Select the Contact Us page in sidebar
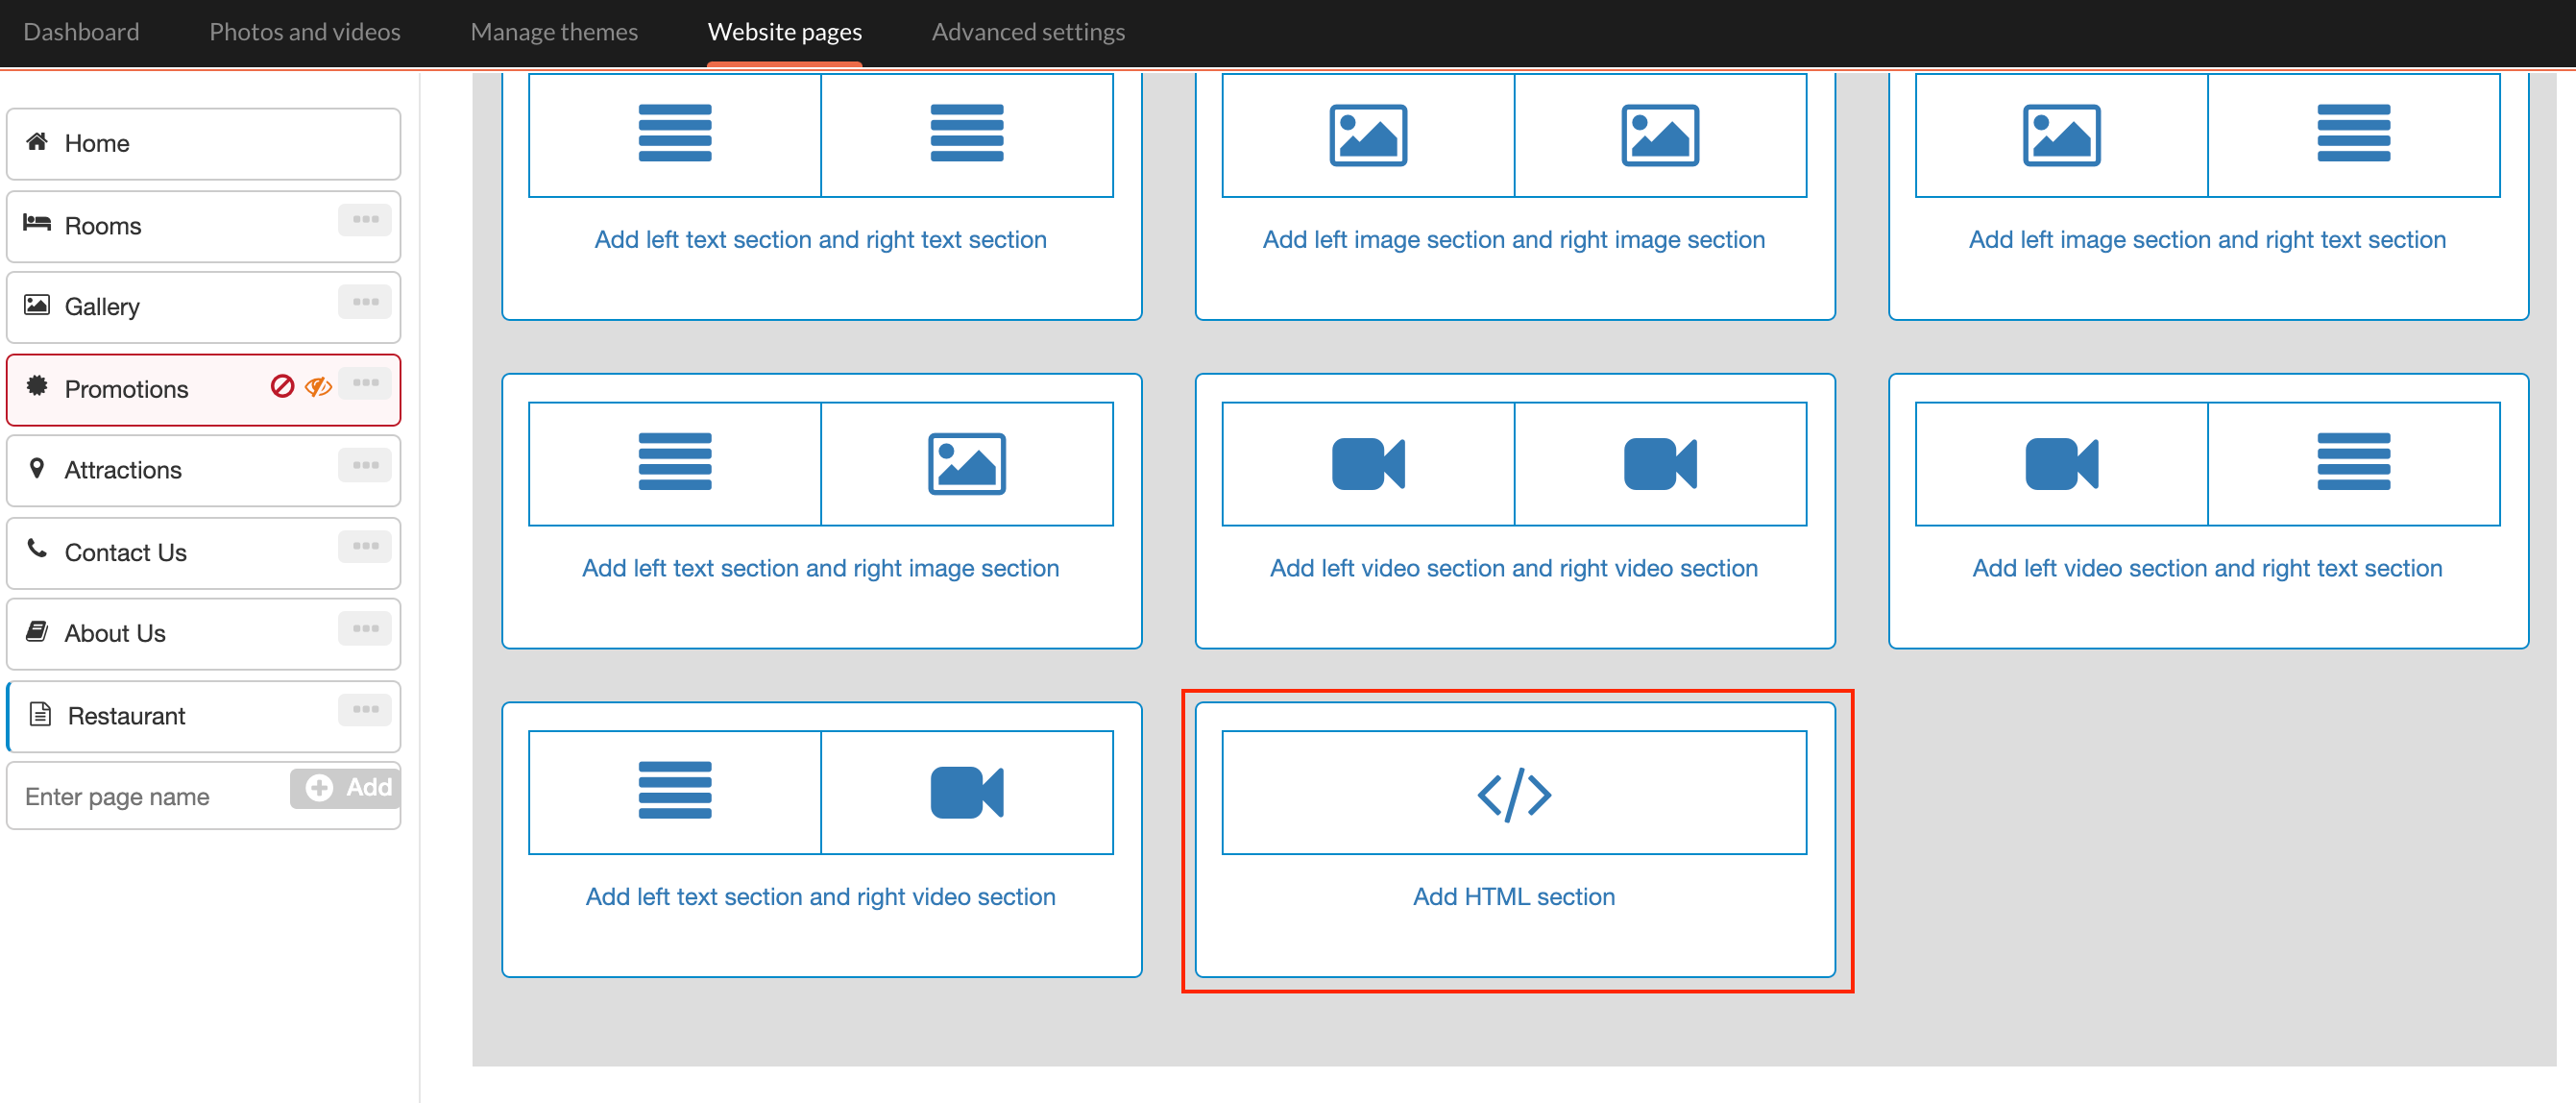Viewport: 2576px width, 1103px height. (x=204, y=552)
